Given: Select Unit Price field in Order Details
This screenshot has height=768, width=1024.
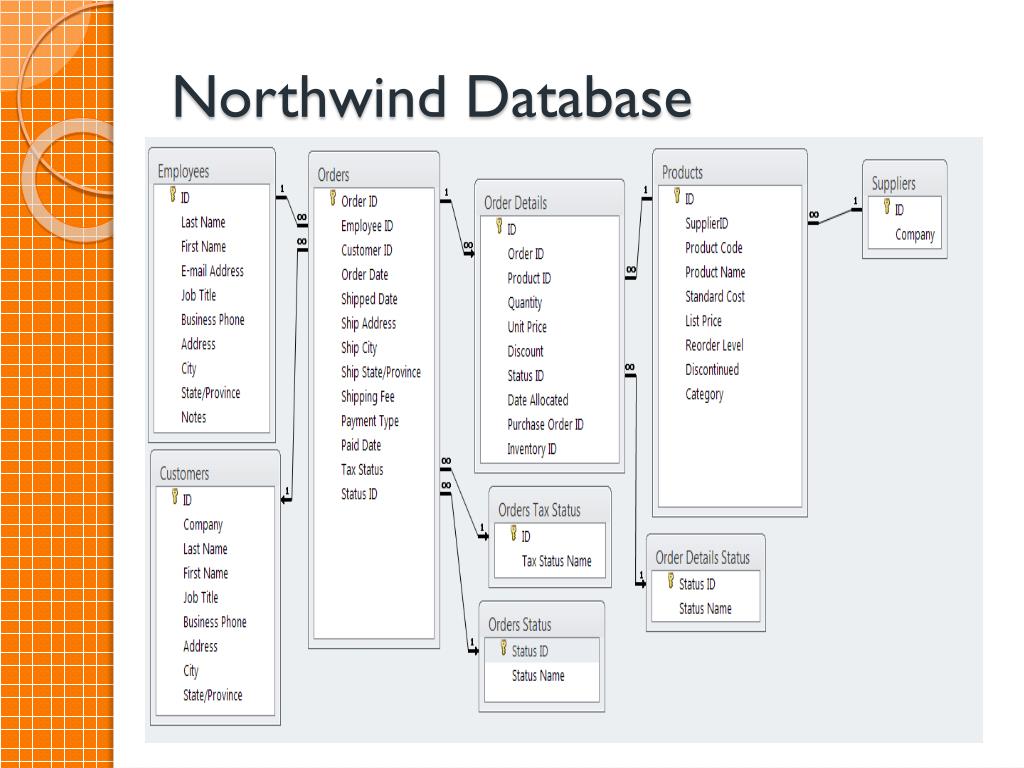Looking at the screenshot, I should [x=527, y=327].
